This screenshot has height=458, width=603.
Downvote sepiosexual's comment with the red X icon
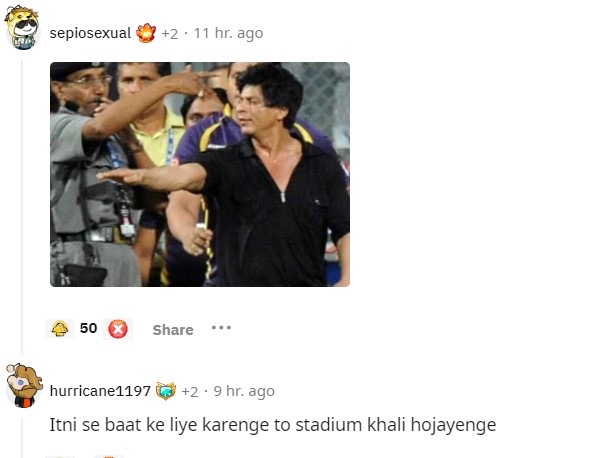(118, 329)
